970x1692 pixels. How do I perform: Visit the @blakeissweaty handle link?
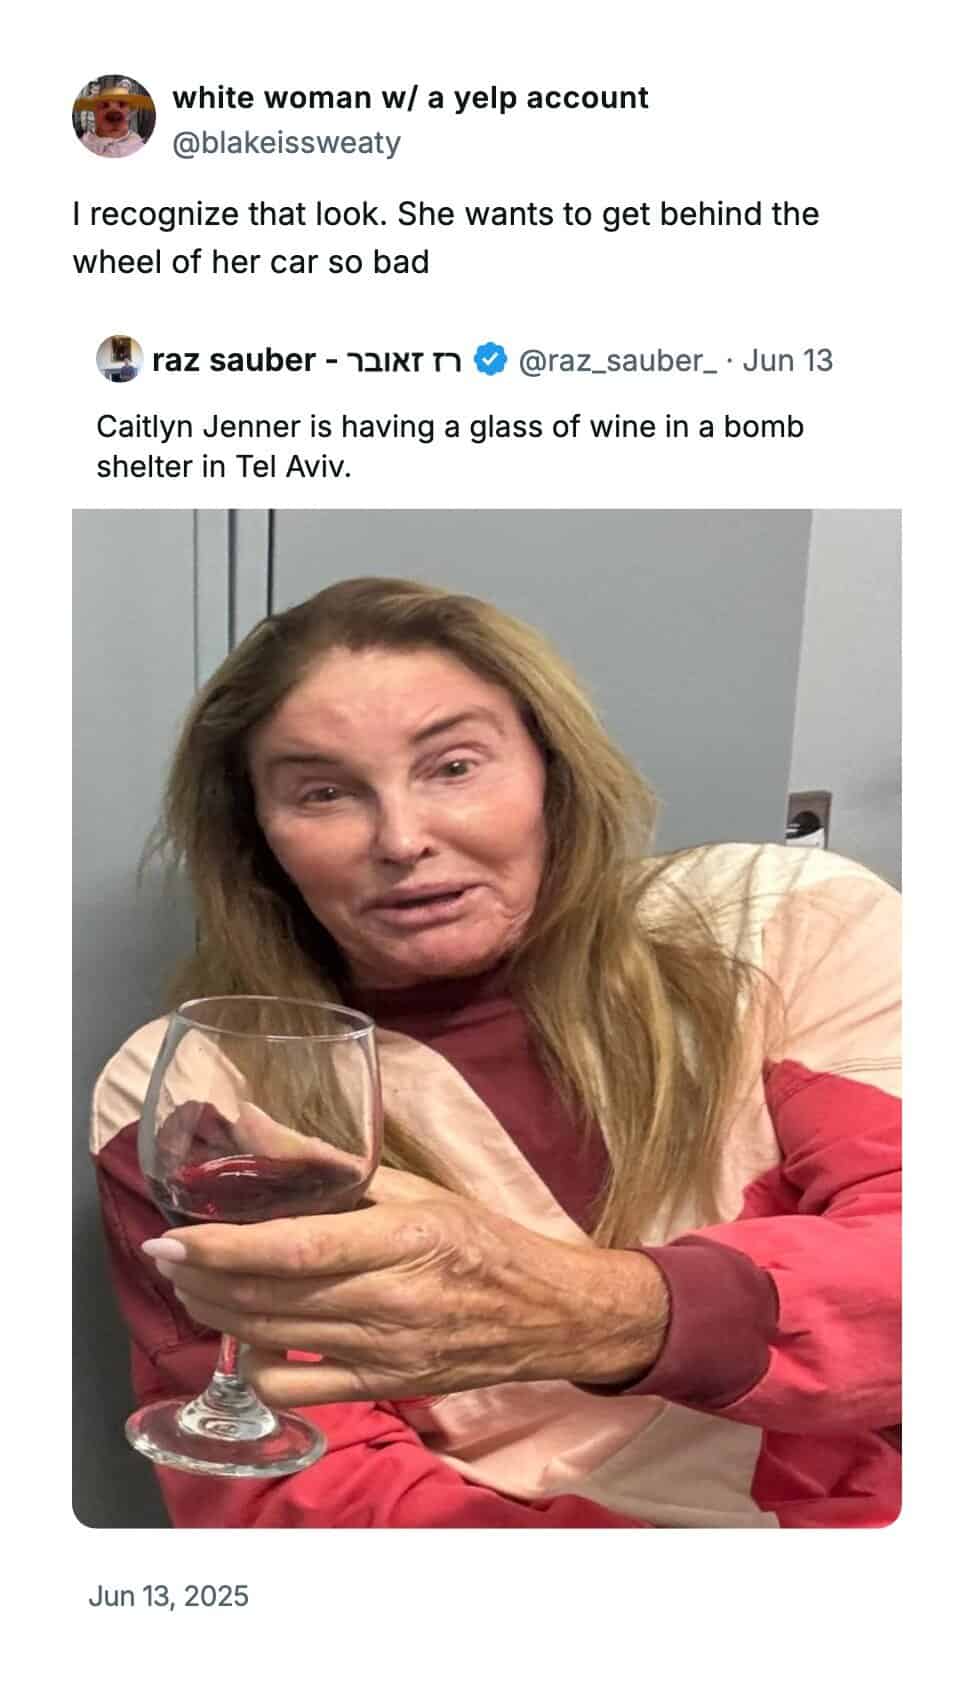click(286, 142)
